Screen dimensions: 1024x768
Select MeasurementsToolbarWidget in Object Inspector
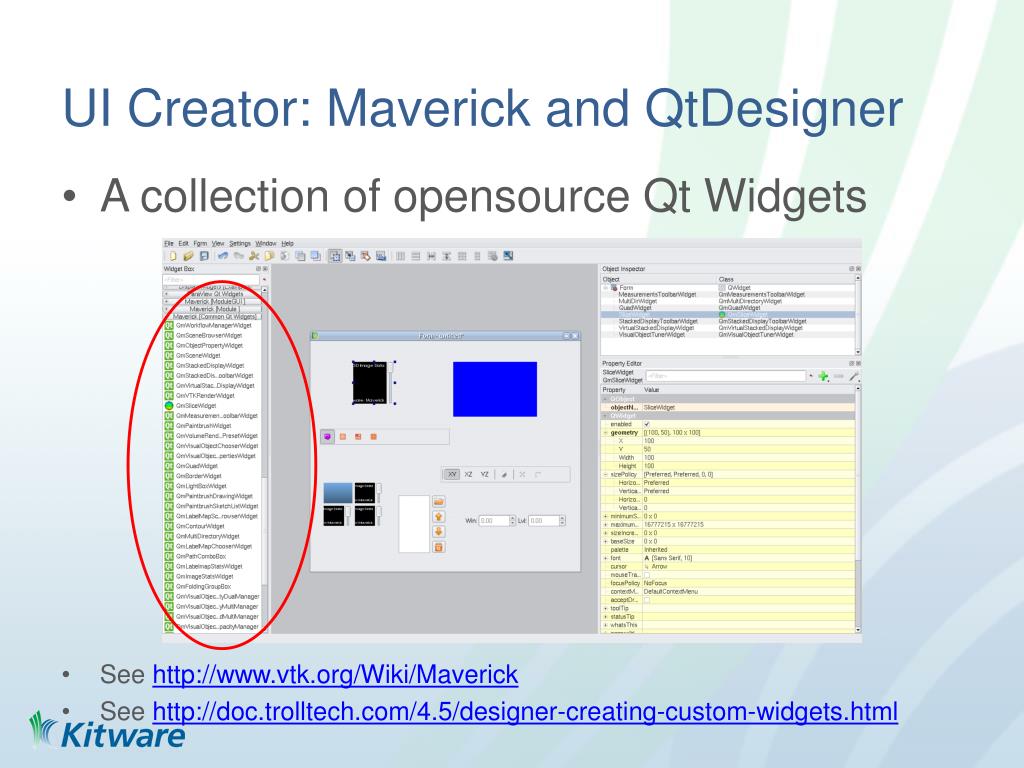657,295
